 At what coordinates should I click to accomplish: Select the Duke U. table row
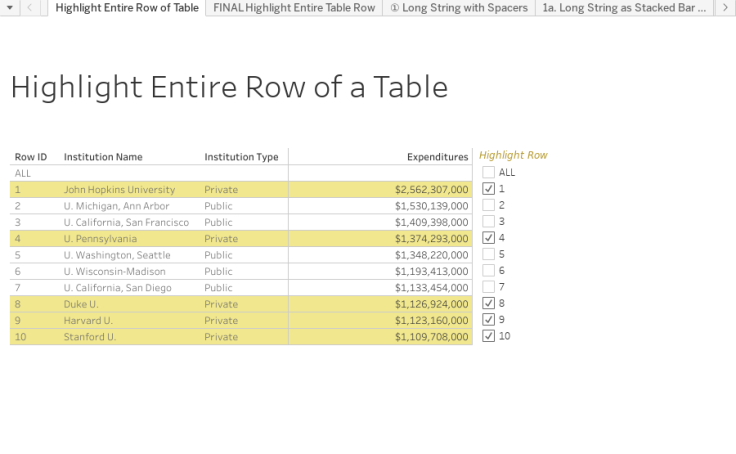tap(81, 304)
